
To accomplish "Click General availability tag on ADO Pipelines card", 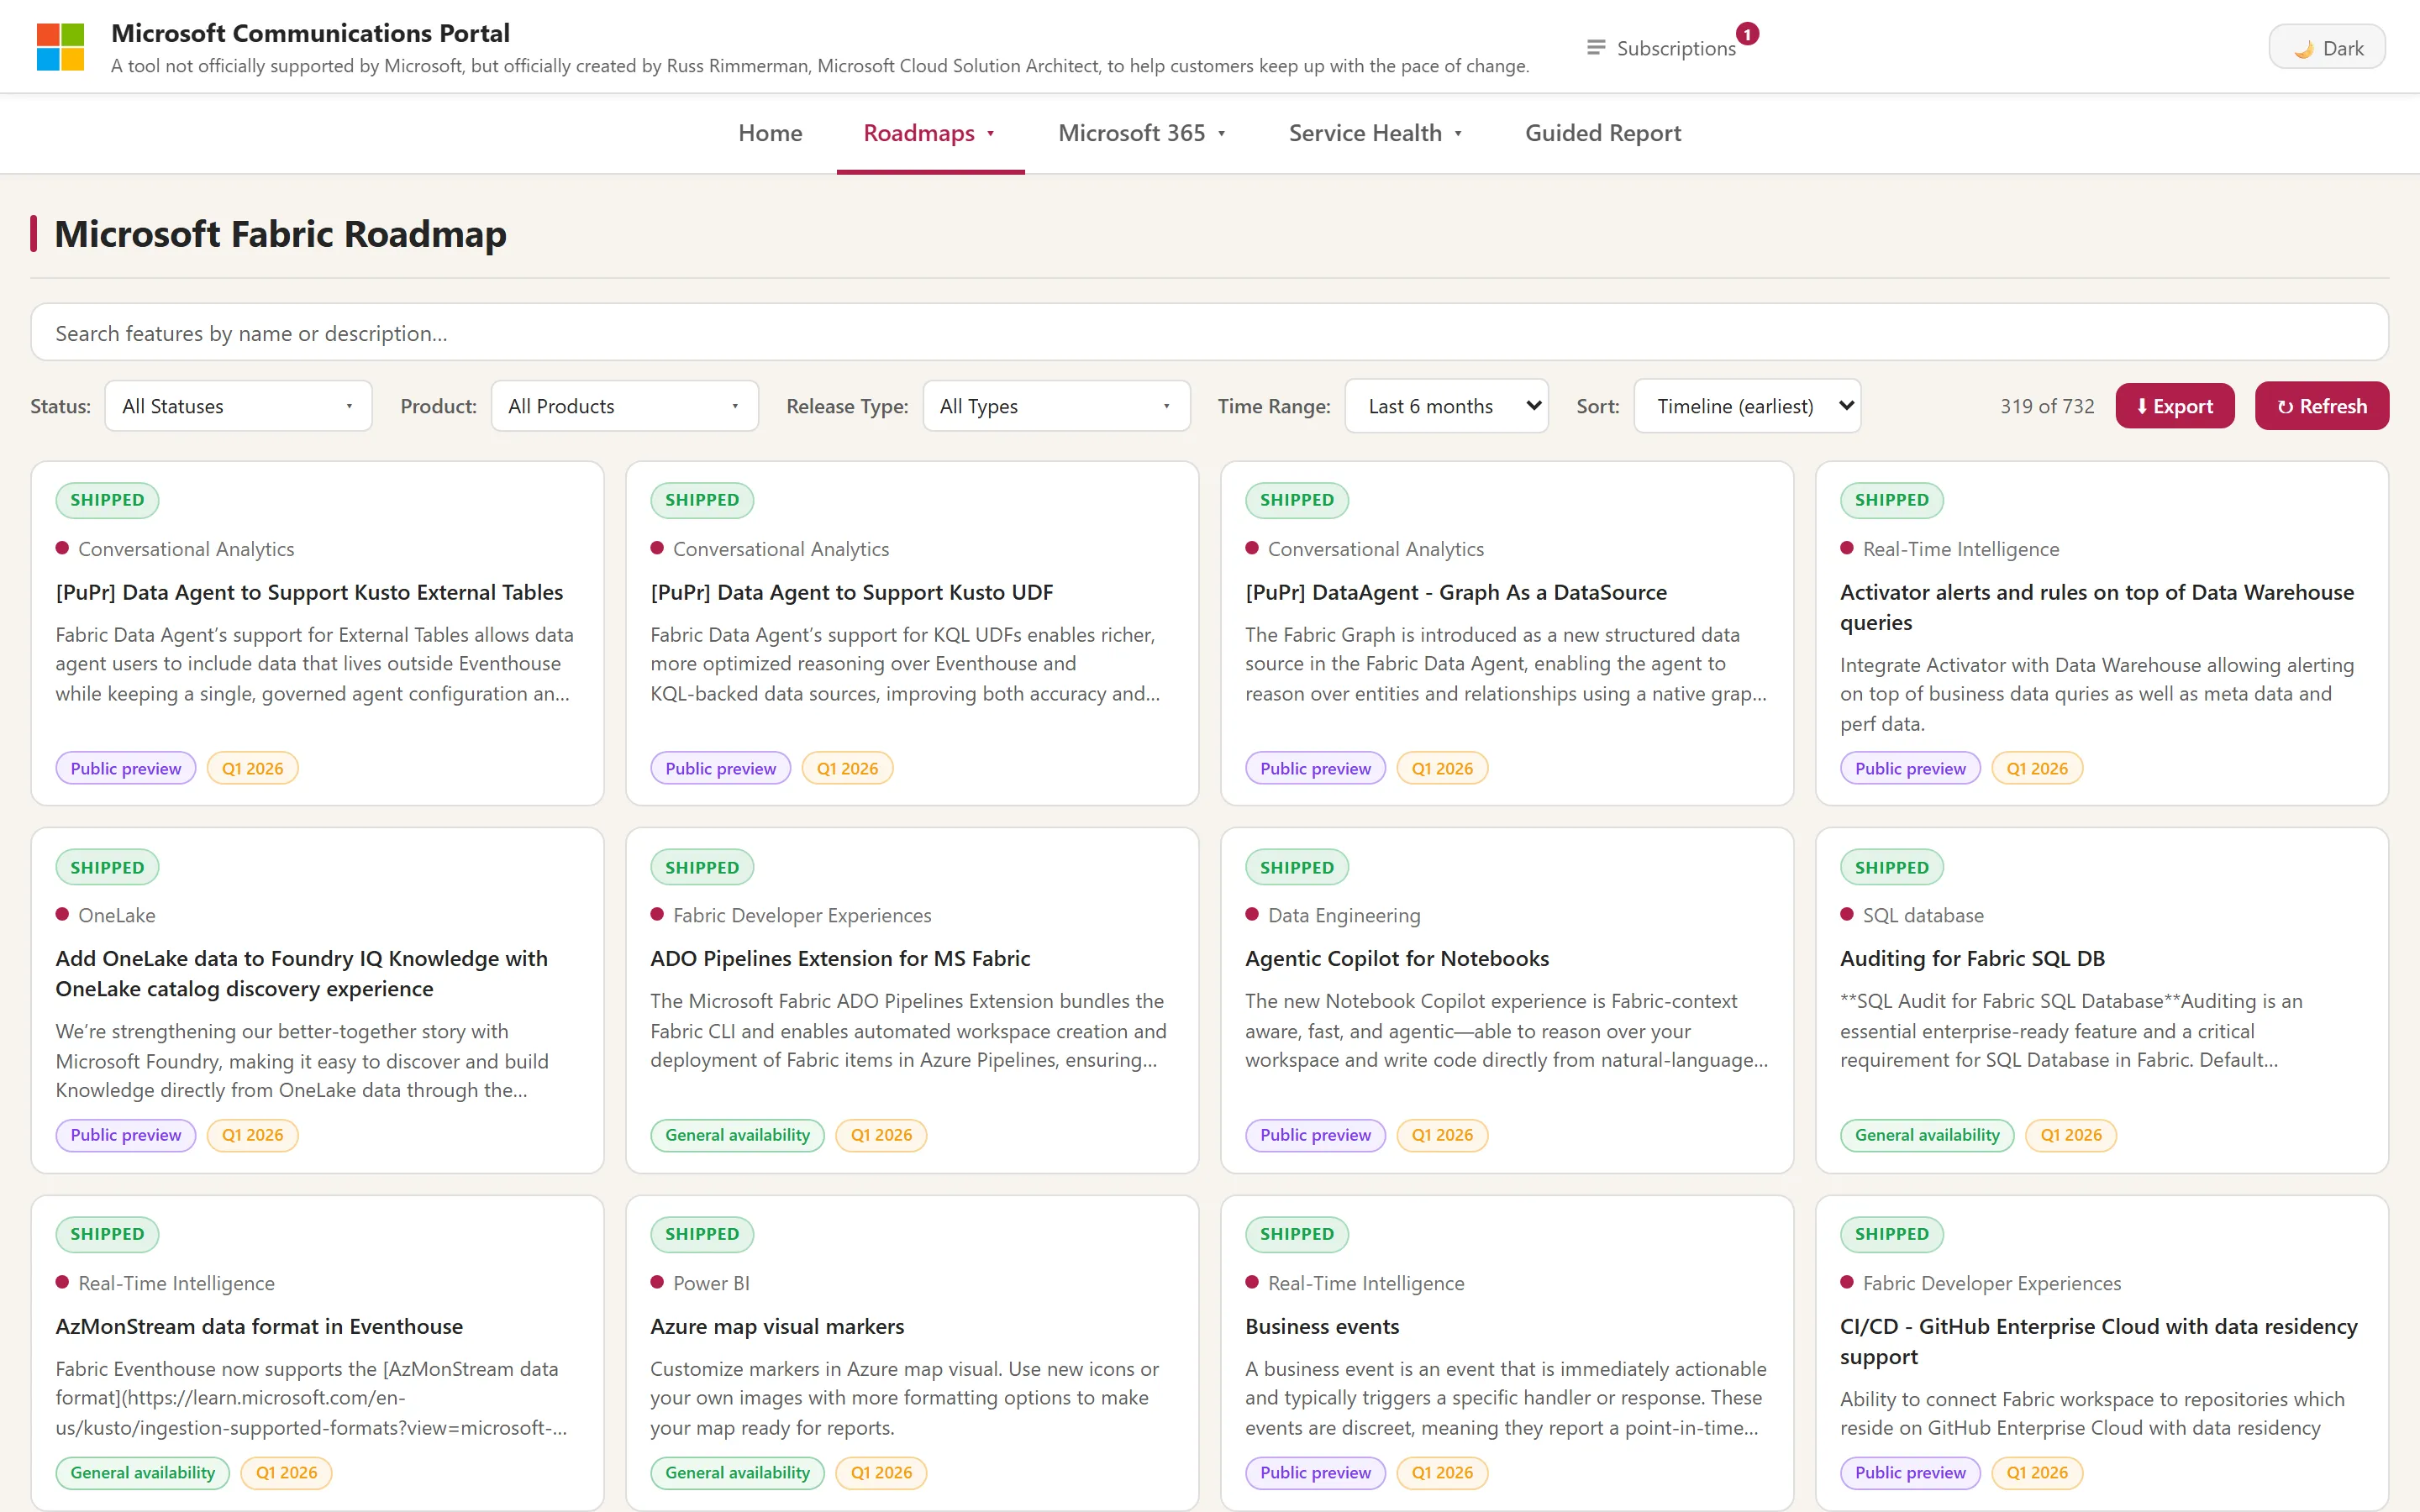I will (x=737, y=1135).
